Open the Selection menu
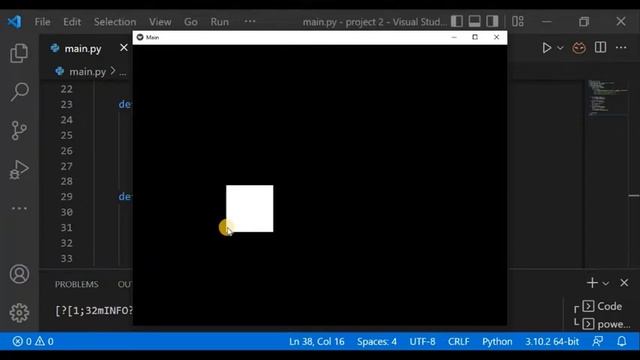This screenshot has height=360, width=640. click(115, 22)
